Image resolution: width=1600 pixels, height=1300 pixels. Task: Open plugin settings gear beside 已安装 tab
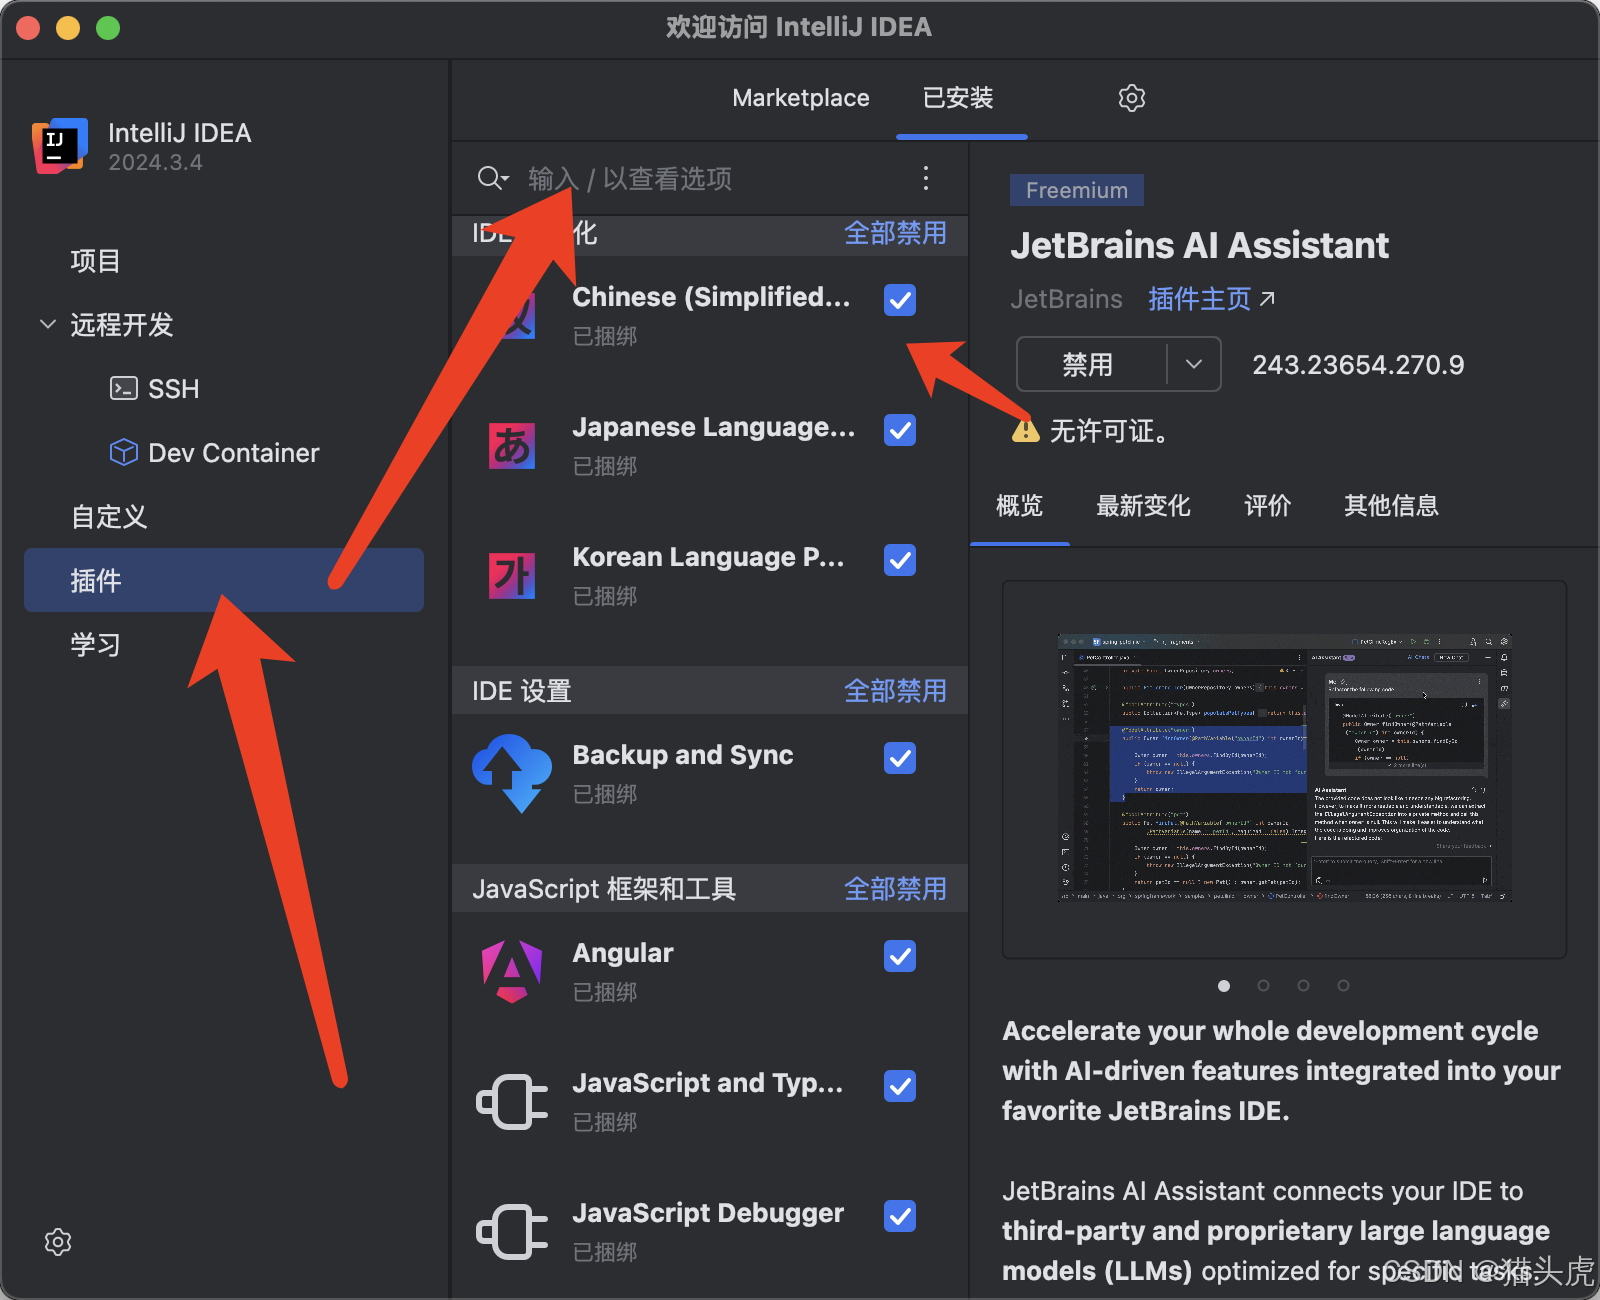click(1131, 98)
